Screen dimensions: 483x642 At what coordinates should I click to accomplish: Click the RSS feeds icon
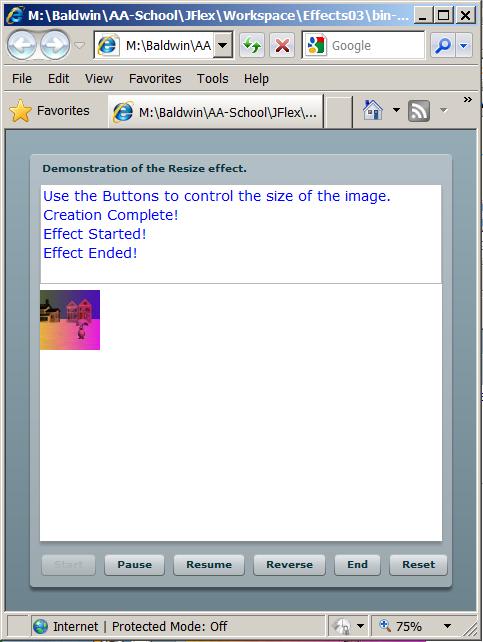click(419, 111)
